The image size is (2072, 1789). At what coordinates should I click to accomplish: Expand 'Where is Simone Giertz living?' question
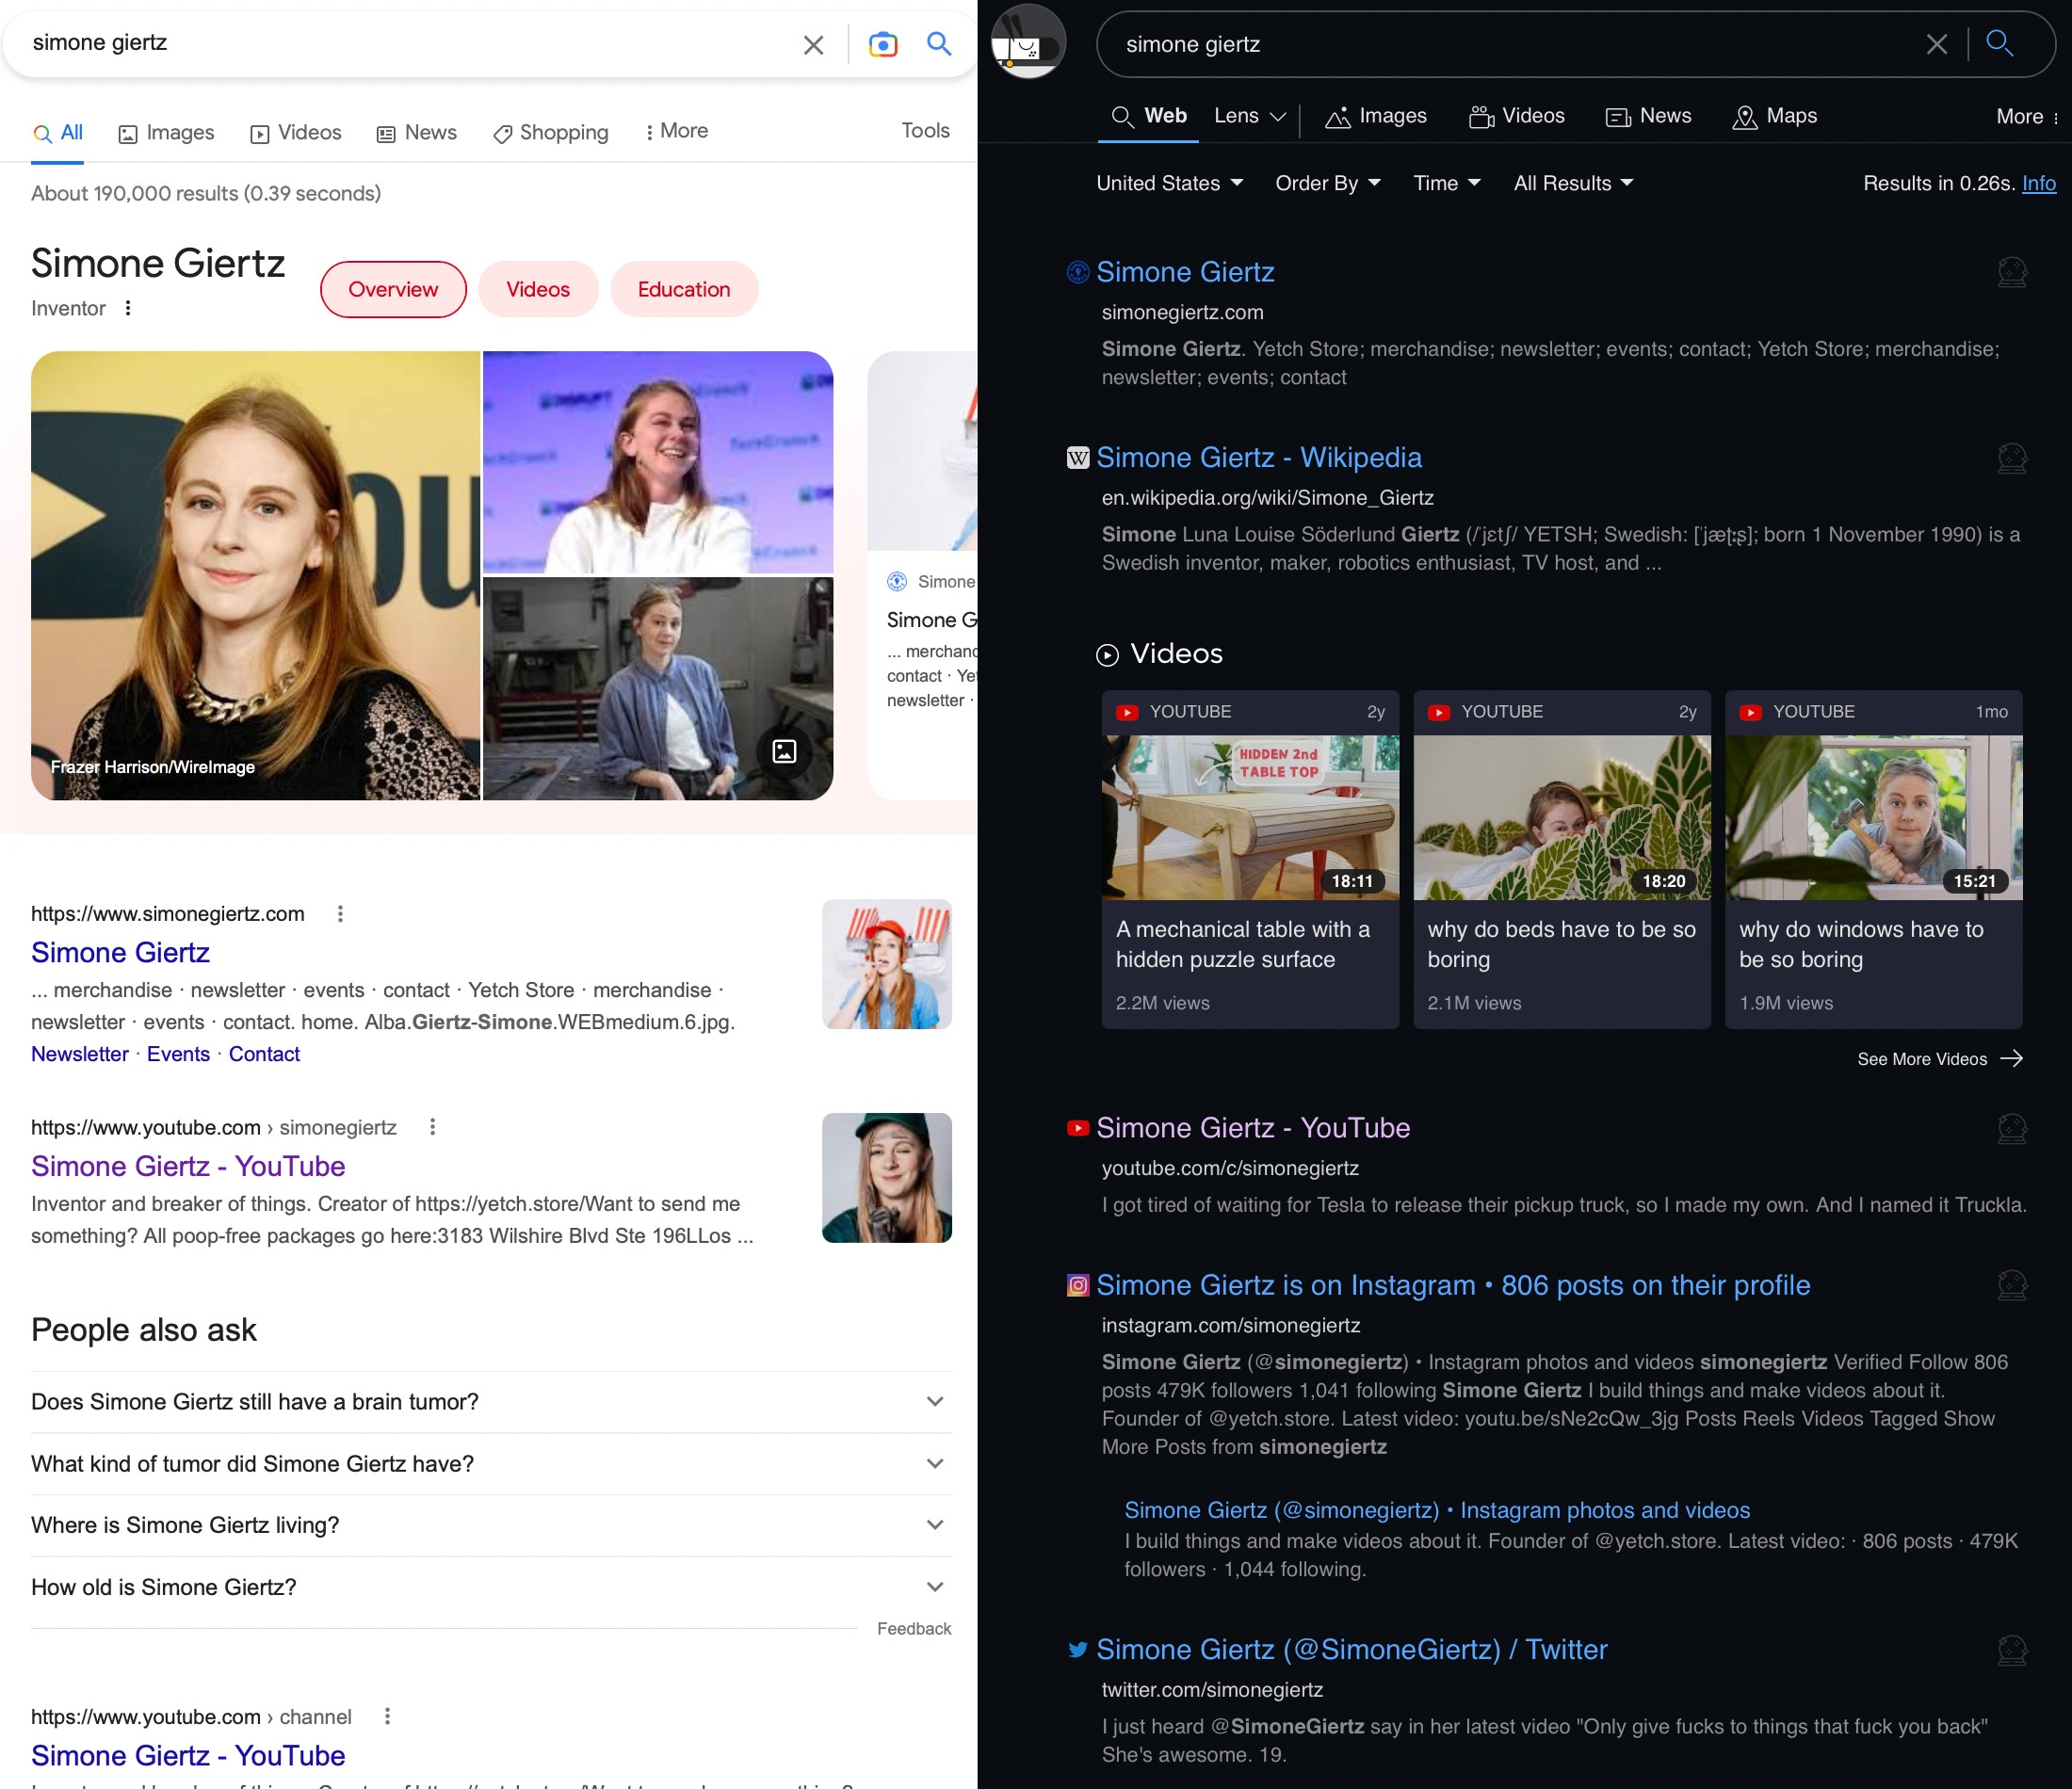[491, 1524]
